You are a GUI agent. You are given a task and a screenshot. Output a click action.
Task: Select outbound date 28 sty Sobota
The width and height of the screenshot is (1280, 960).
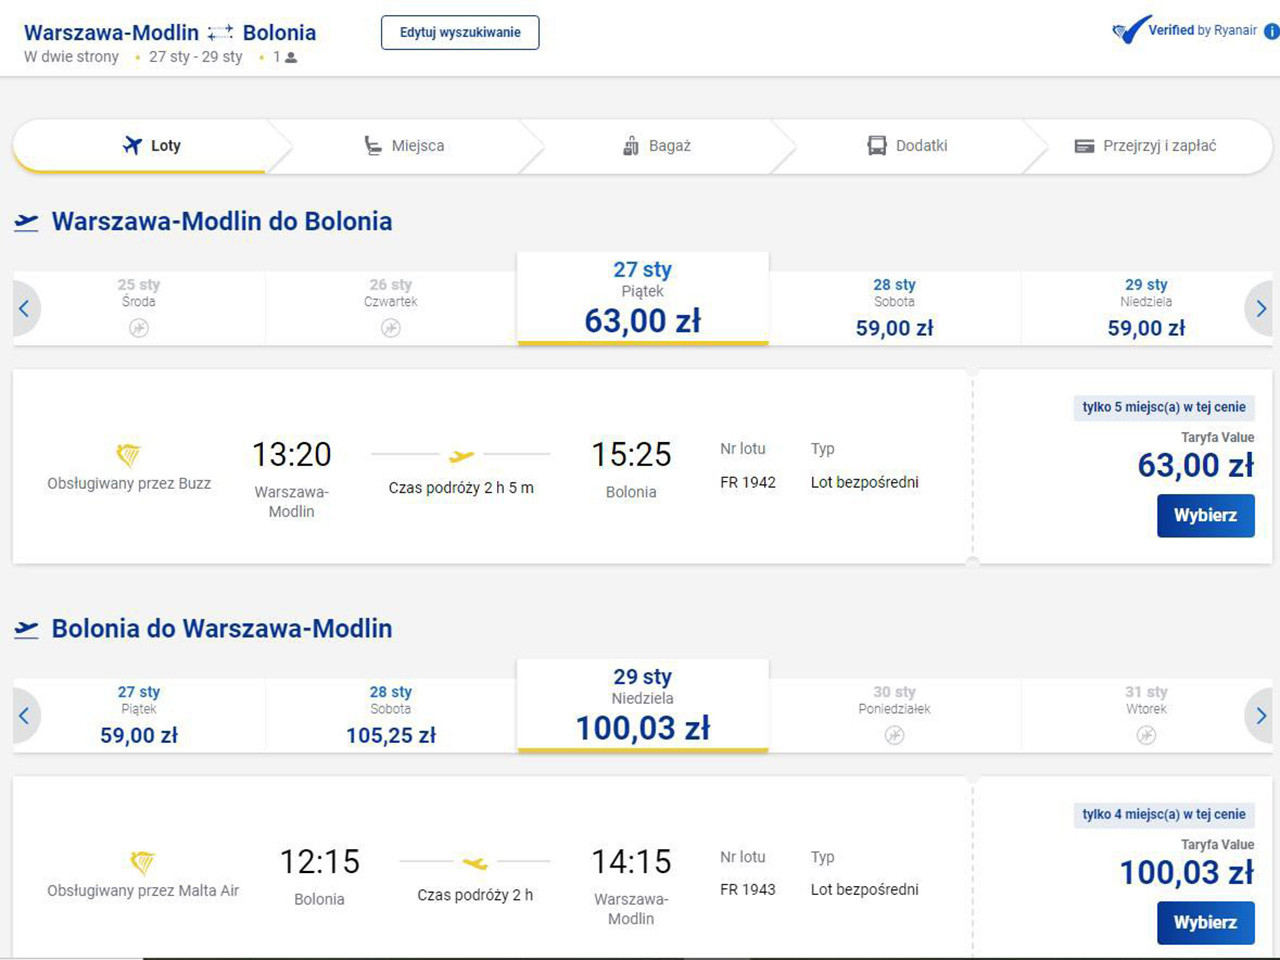[x=894, y=308]
